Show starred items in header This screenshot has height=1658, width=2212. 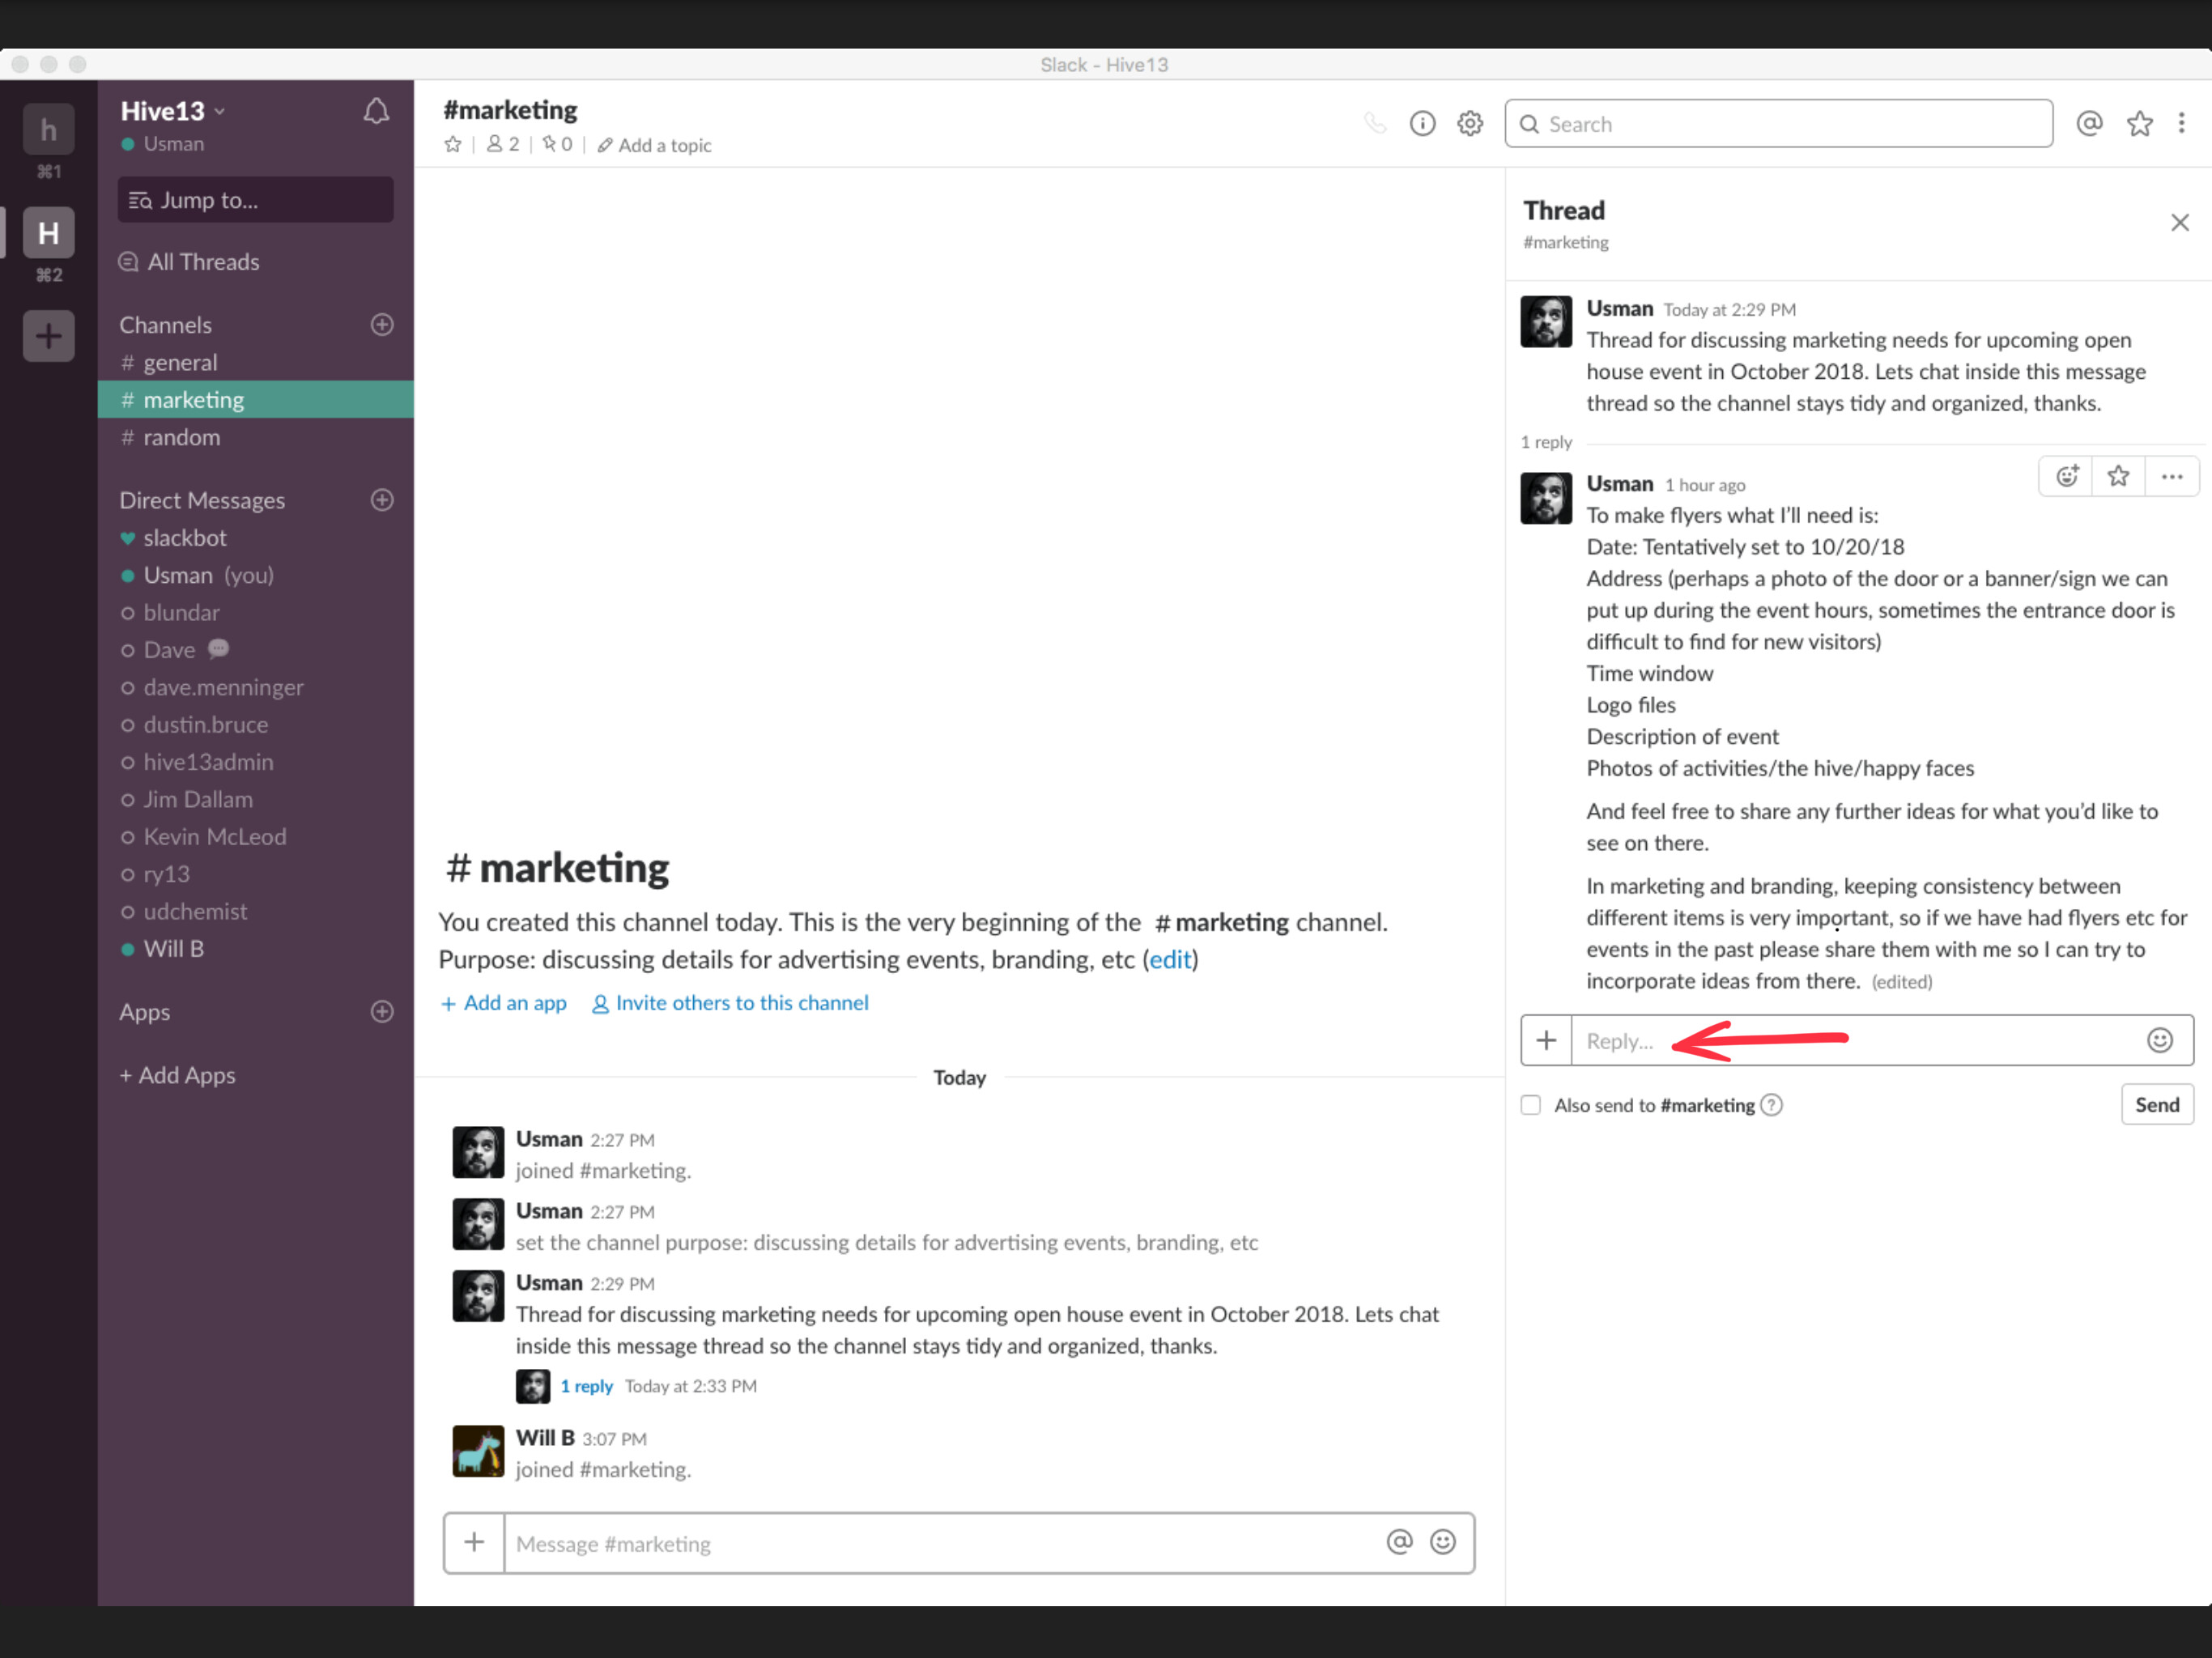pos(2139,123)
